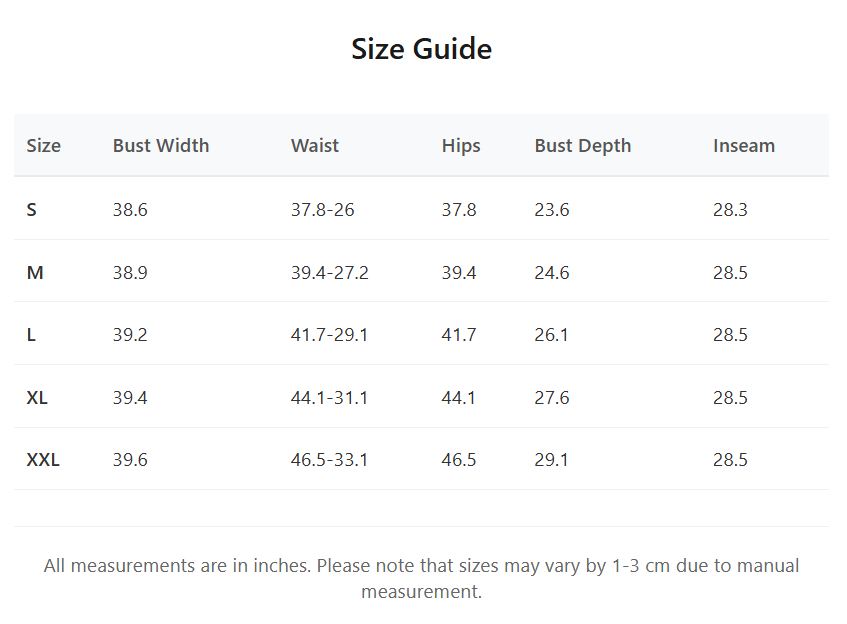Viewport: 847px width, 624px height.
Task: Select the 46.5 hips value
Action: click(459, 460)
